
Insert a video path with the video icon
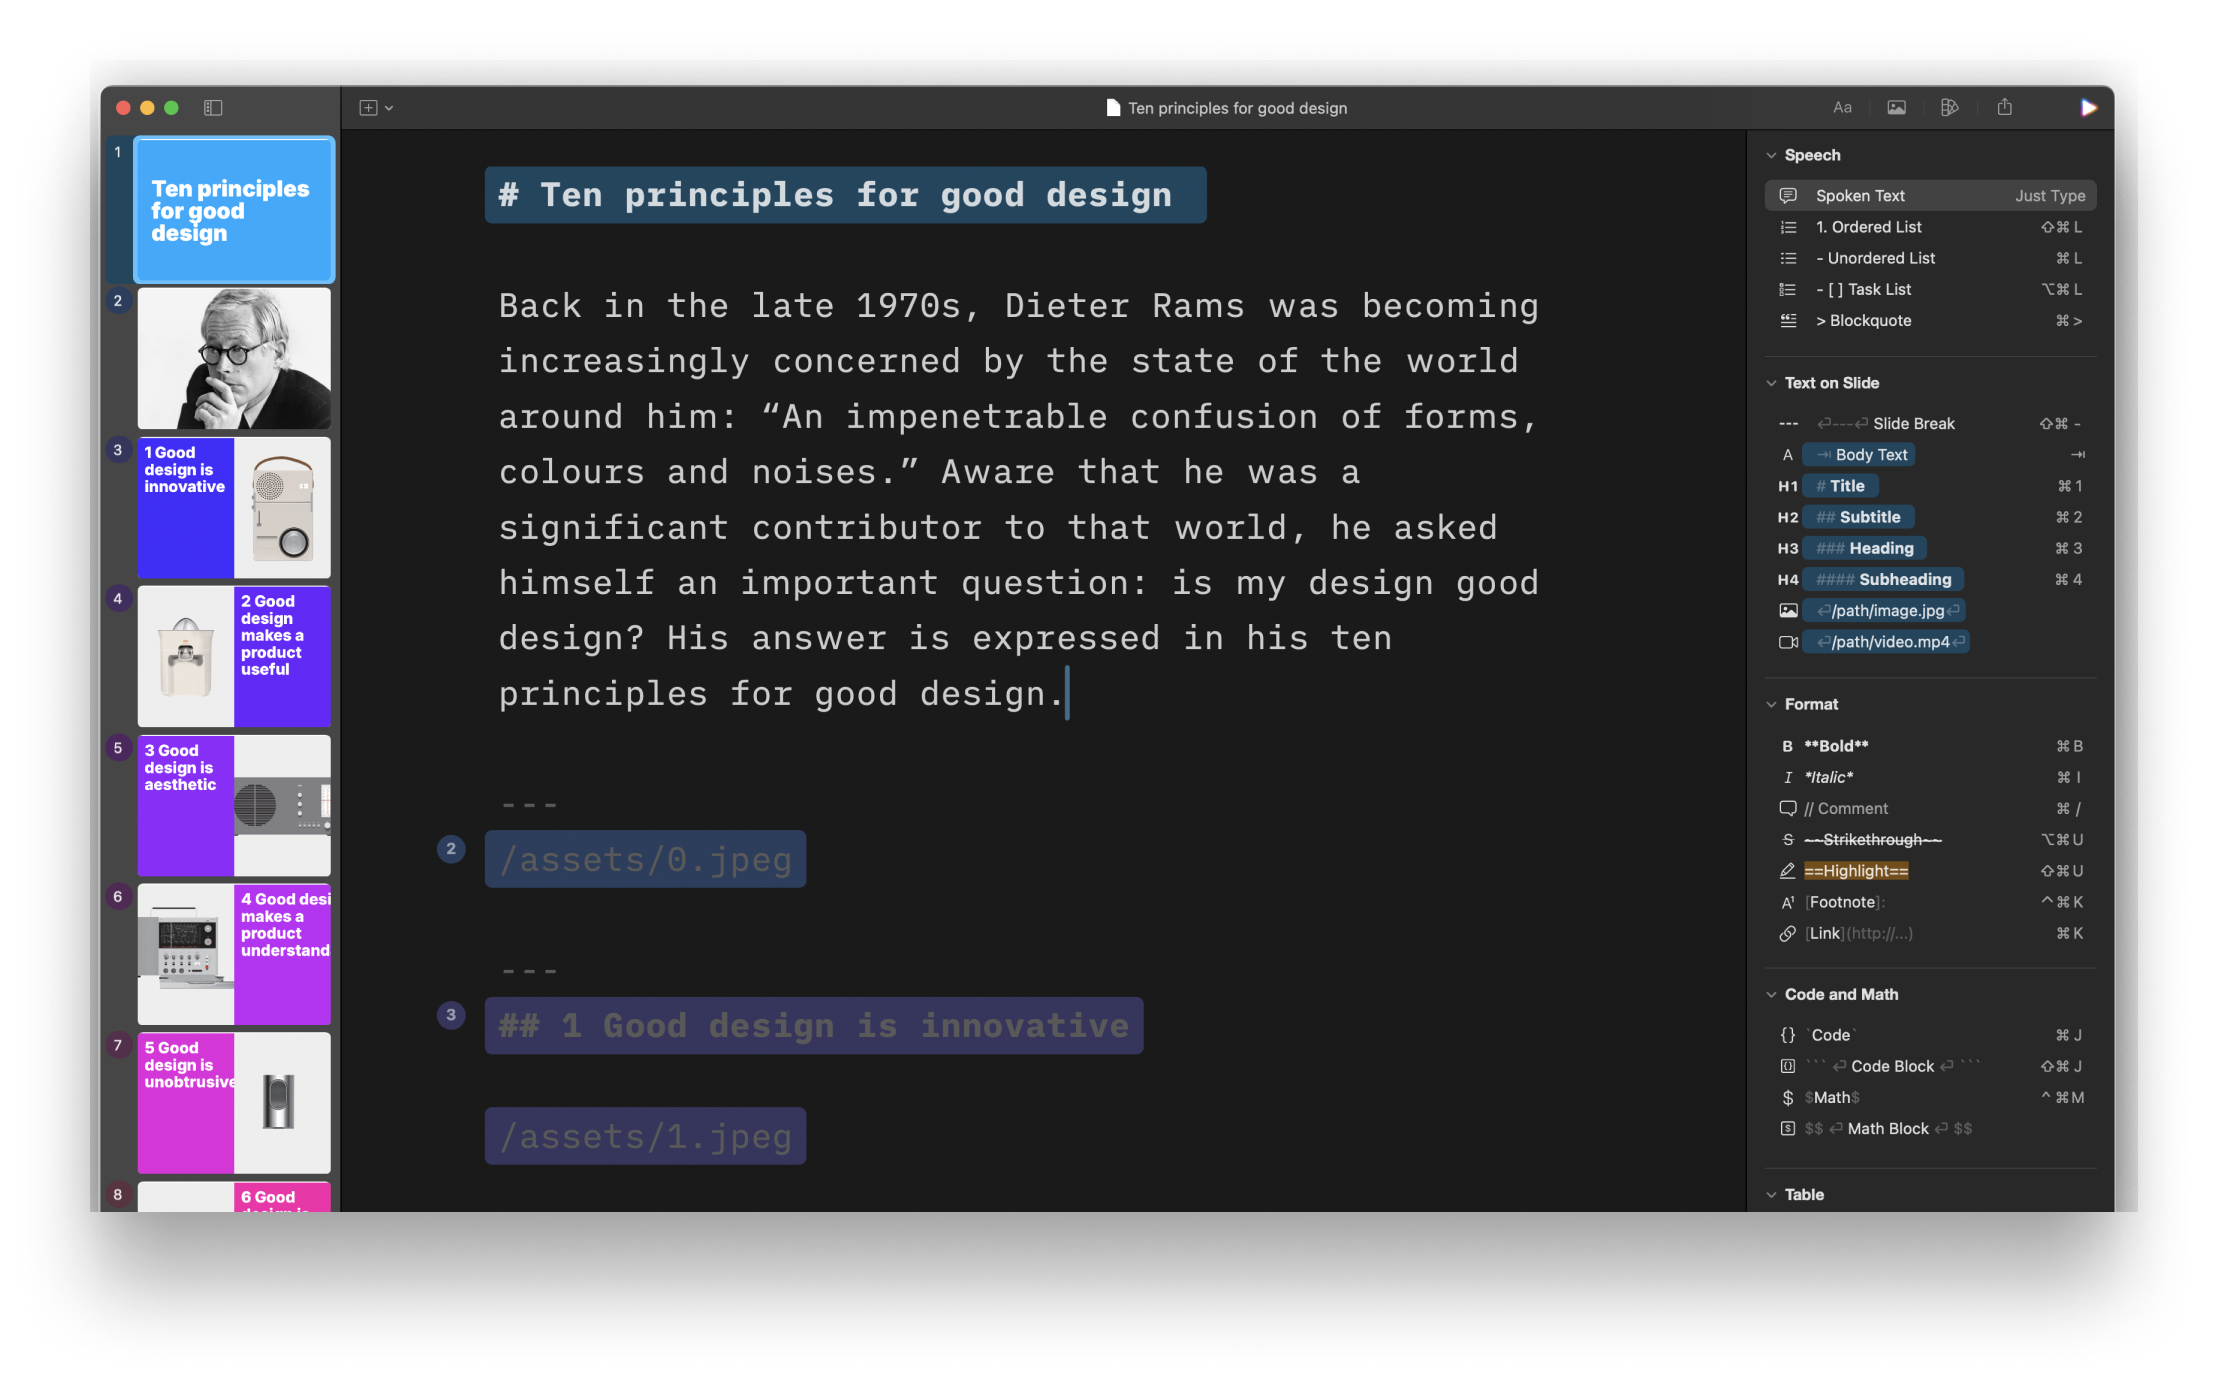(x=1886, y=641)
